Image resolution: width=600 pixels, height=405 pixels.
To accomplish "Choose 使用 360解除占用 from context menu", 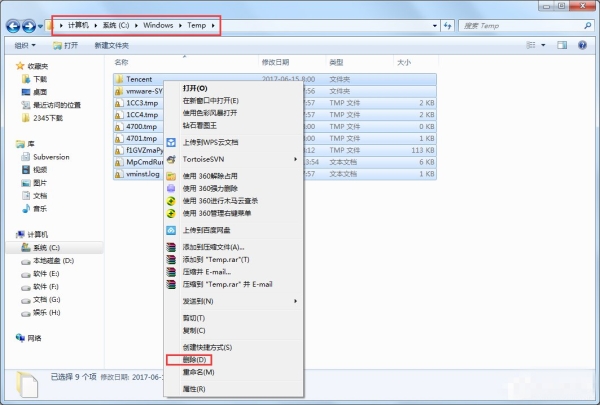I will [234, 176].
